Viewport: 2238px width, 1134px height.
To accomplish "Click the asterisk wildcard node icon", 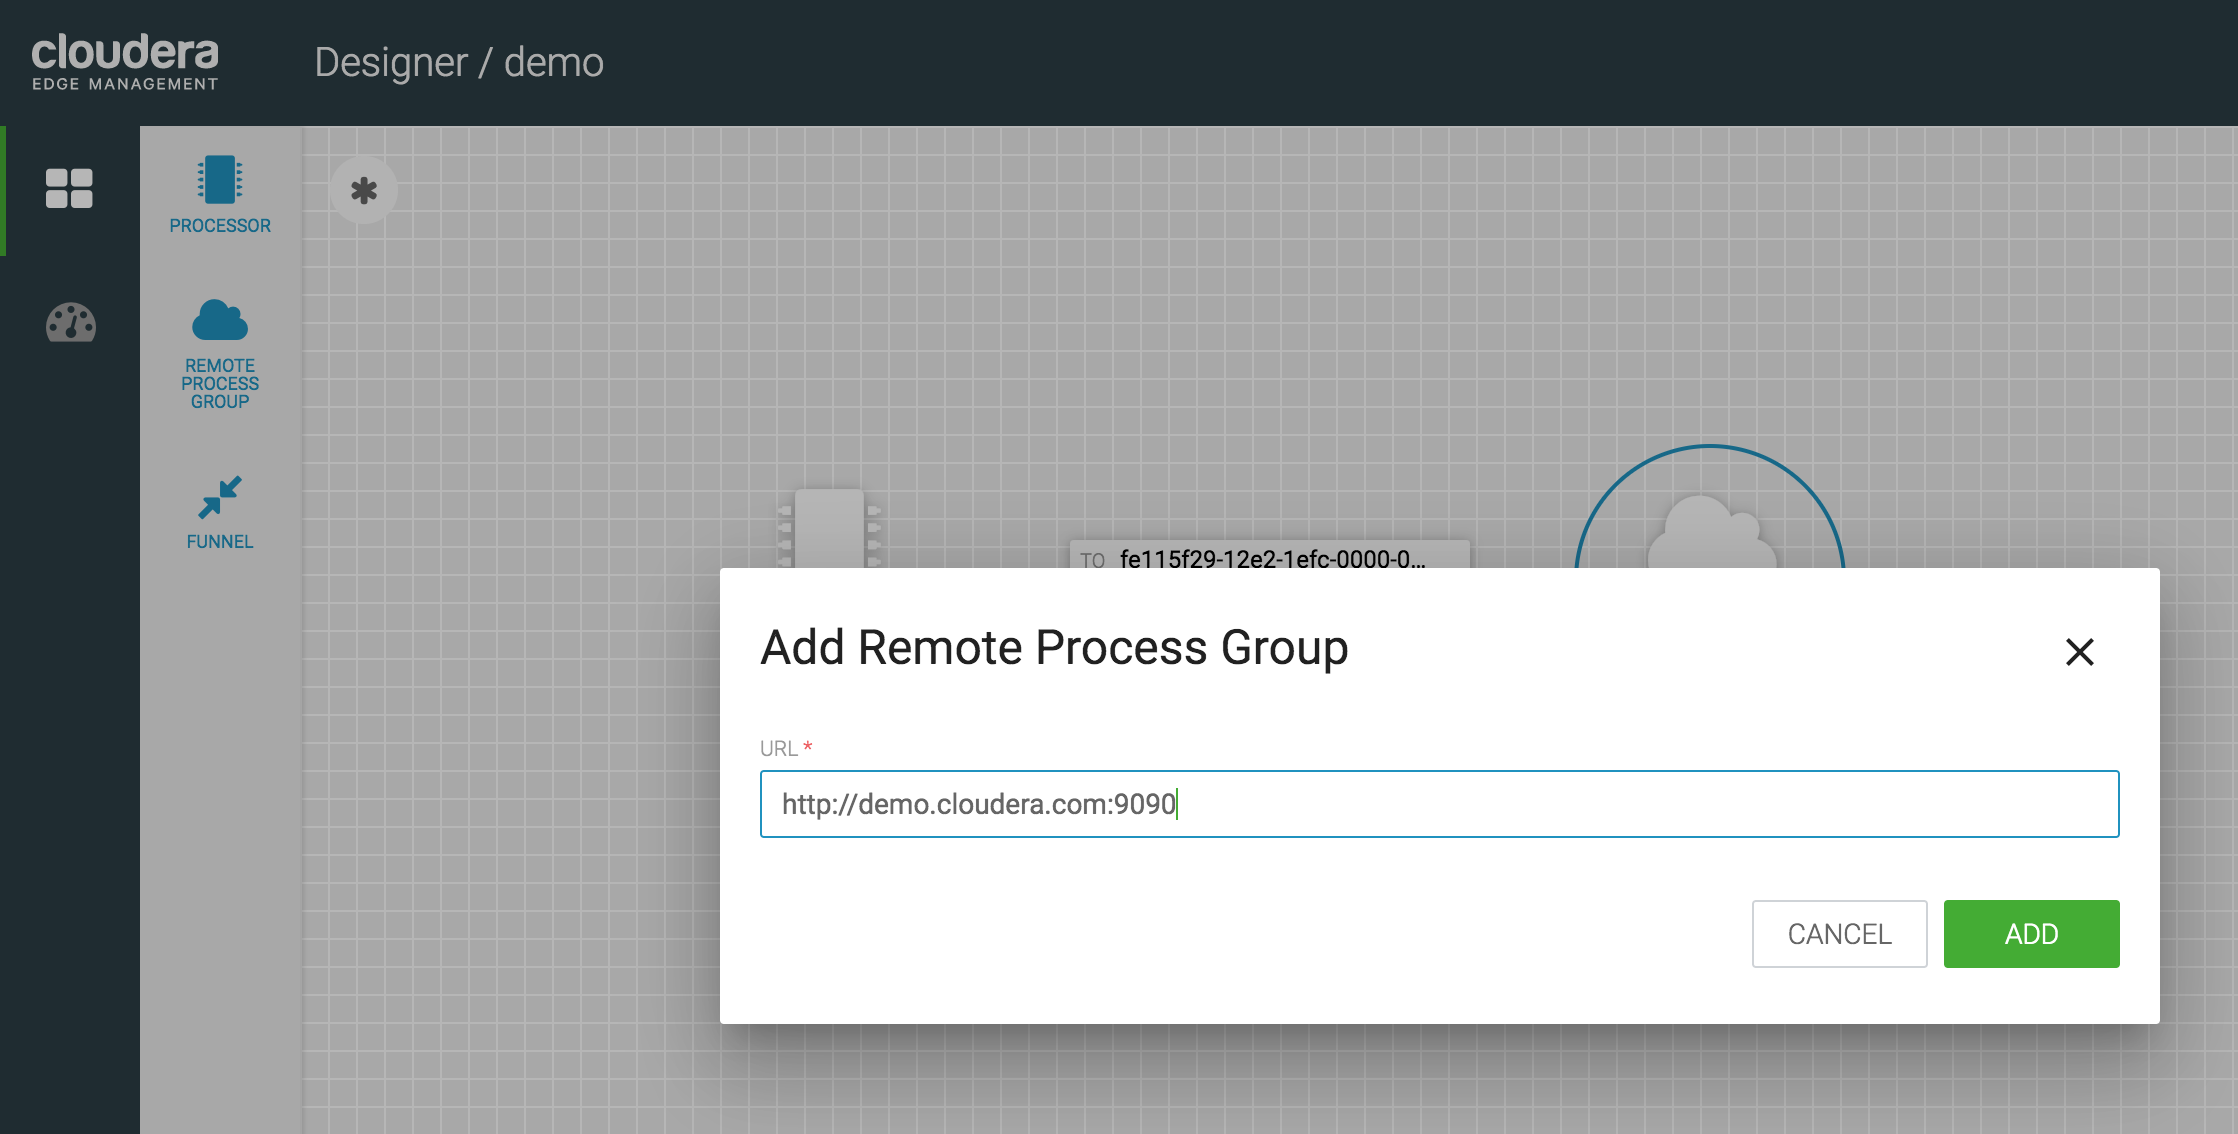I will pos(364,191).
